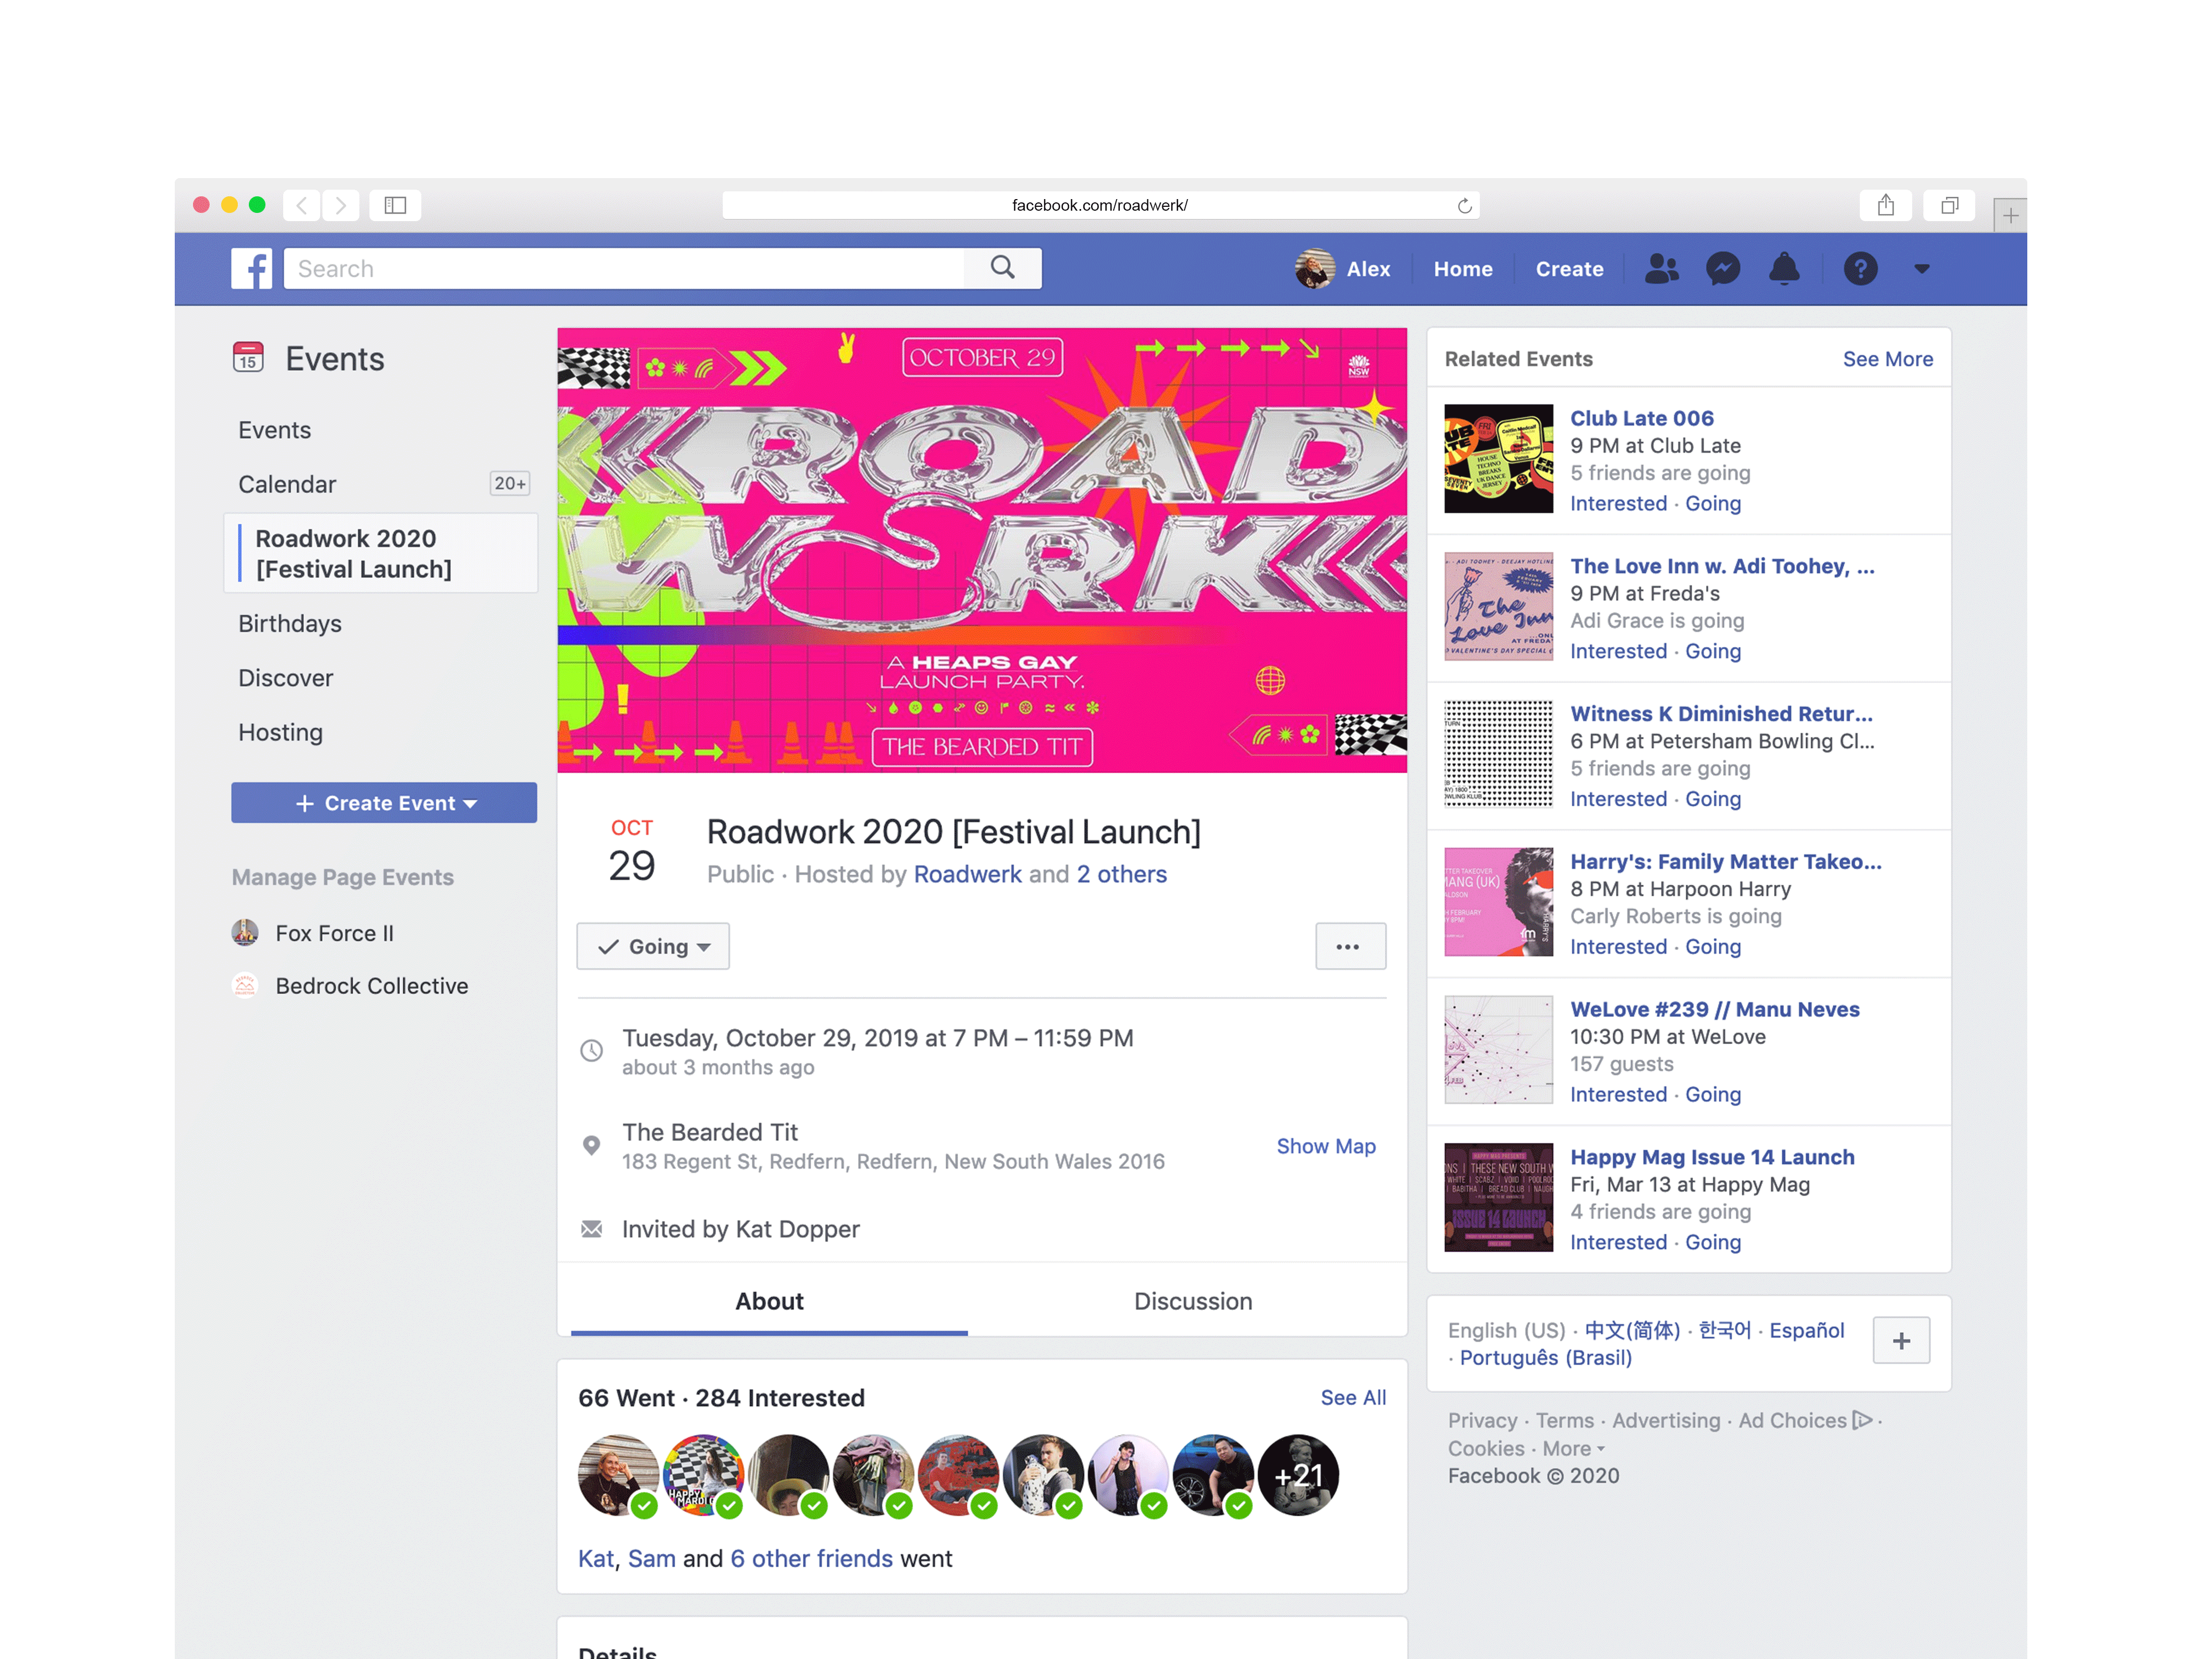Image resolution: width=2212 pixels, height=1659 pixels.
Task: Click Safari's show tabs icon
Action: (x=1949, y=205)
